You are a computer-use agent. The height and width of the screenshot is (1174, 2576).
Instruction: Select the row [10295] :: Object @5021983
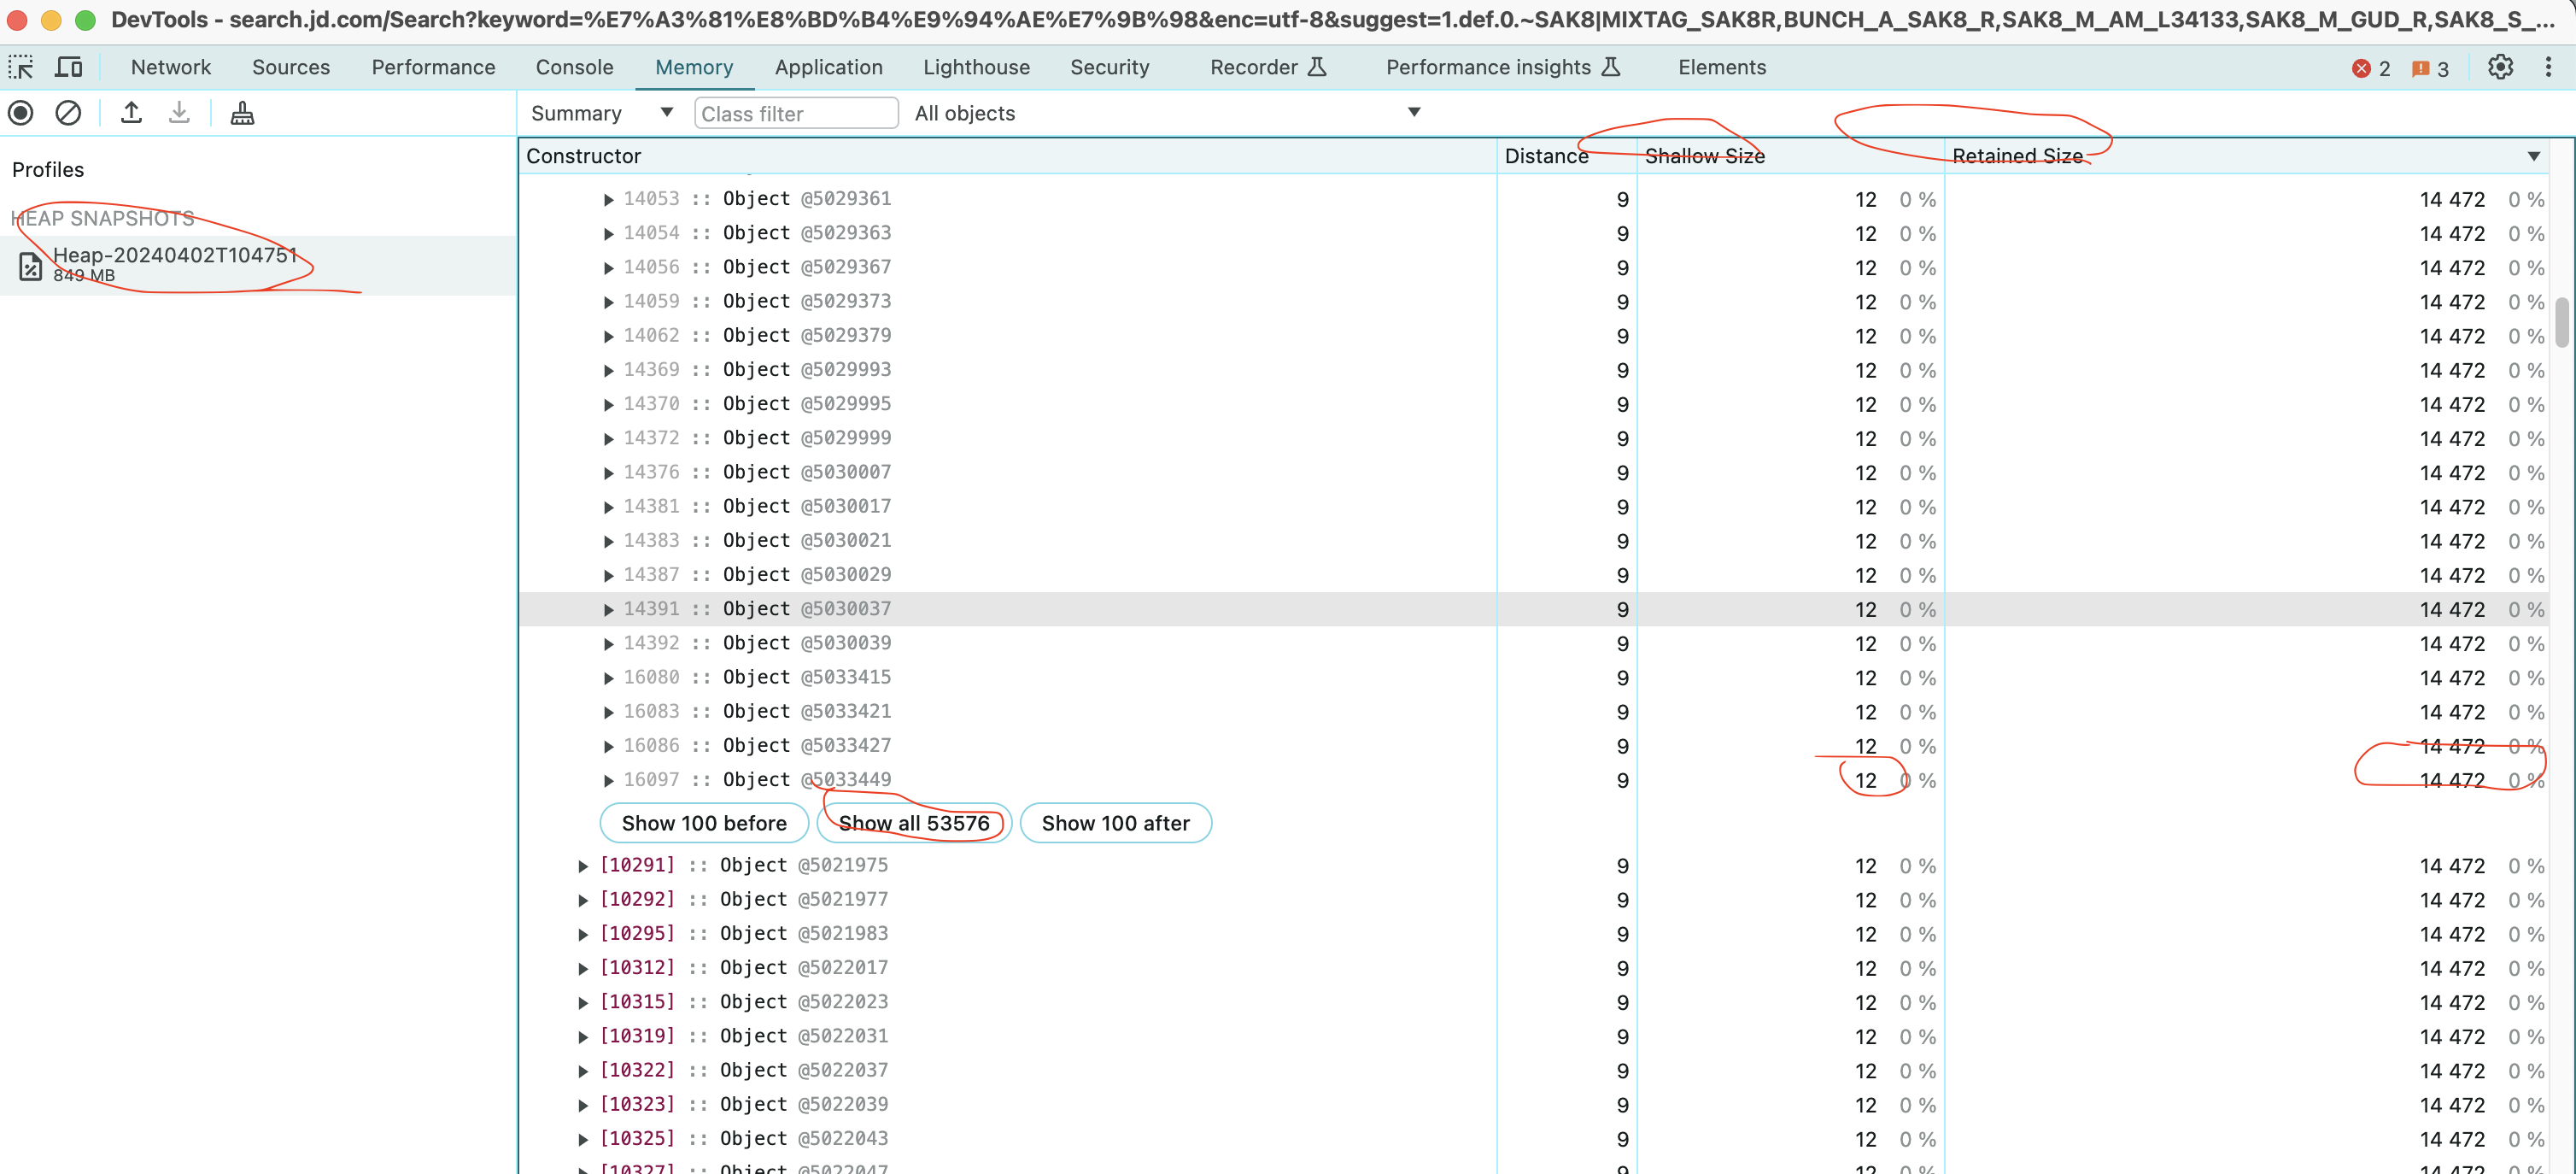pyautogui.click(x=1533, y=934)
